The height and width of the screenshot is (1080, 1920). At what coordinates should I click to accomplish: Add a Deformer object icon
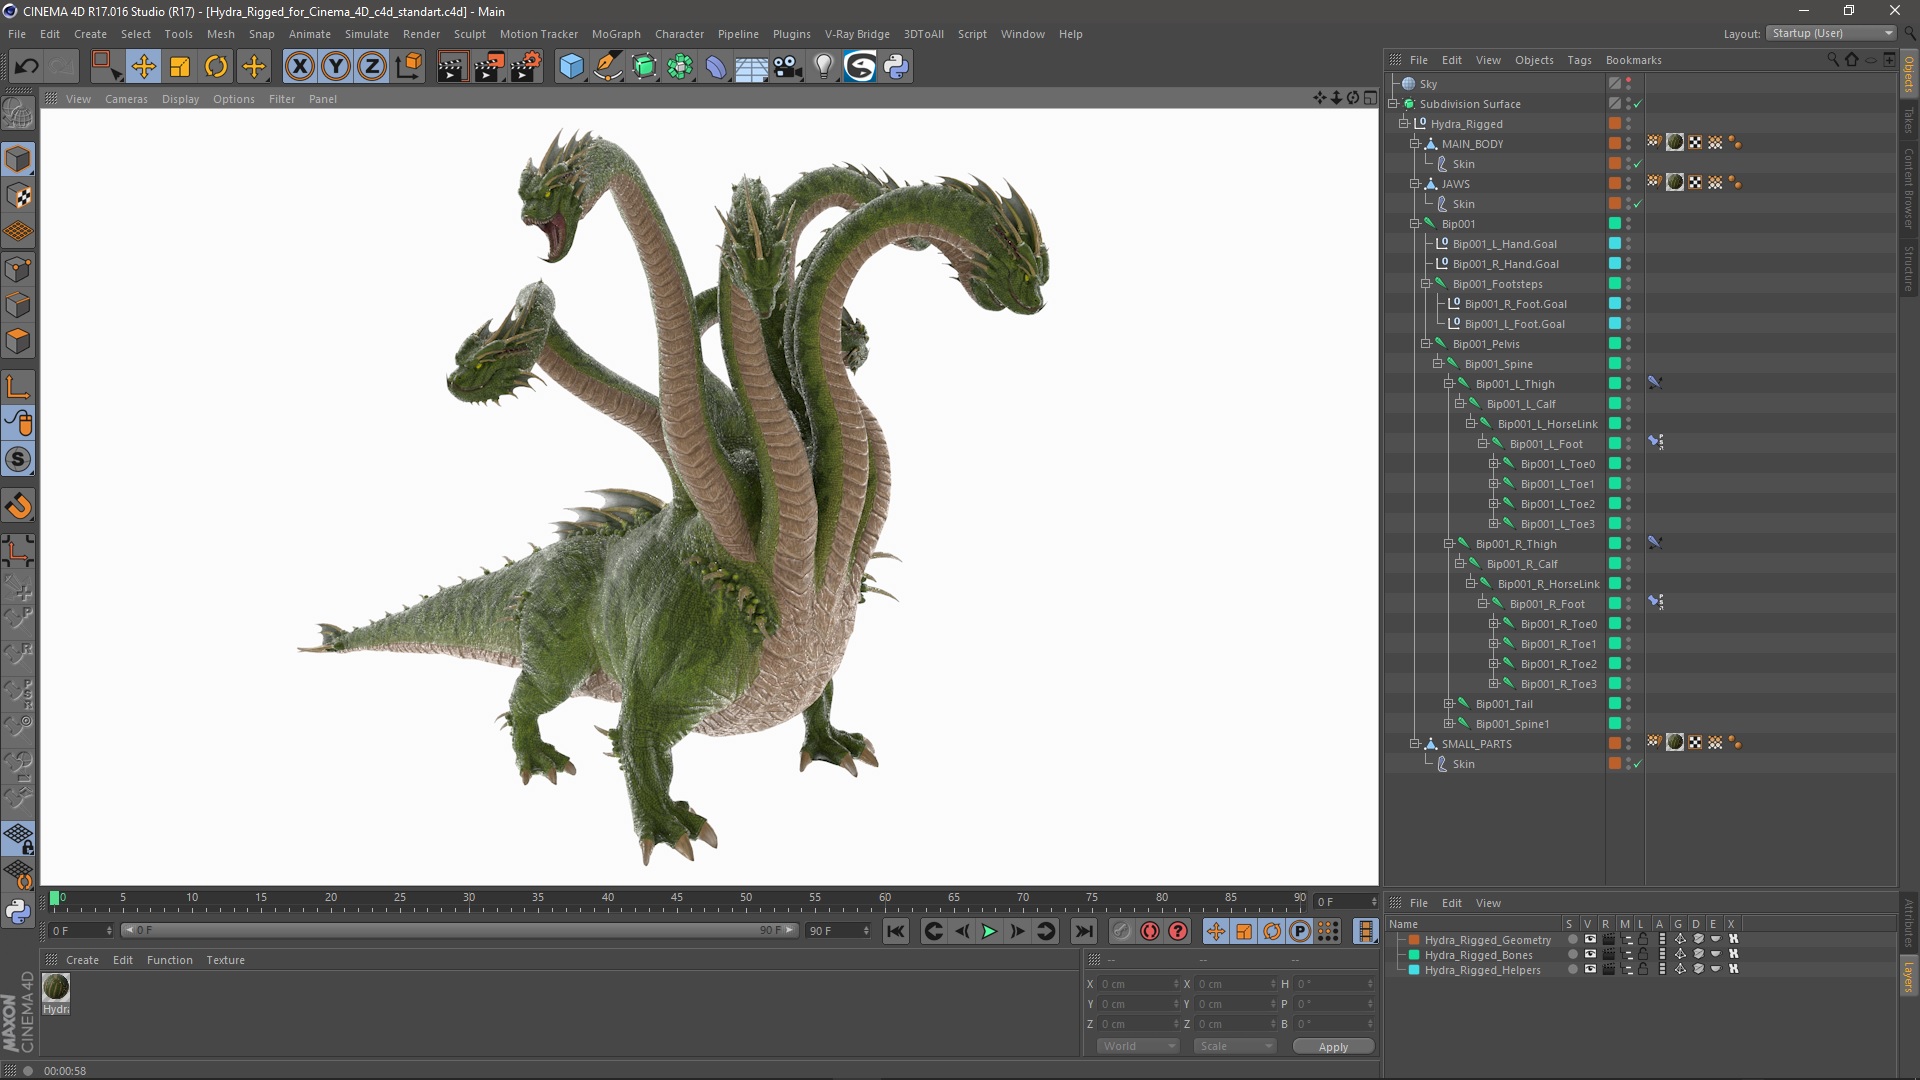tap(716, 67)
